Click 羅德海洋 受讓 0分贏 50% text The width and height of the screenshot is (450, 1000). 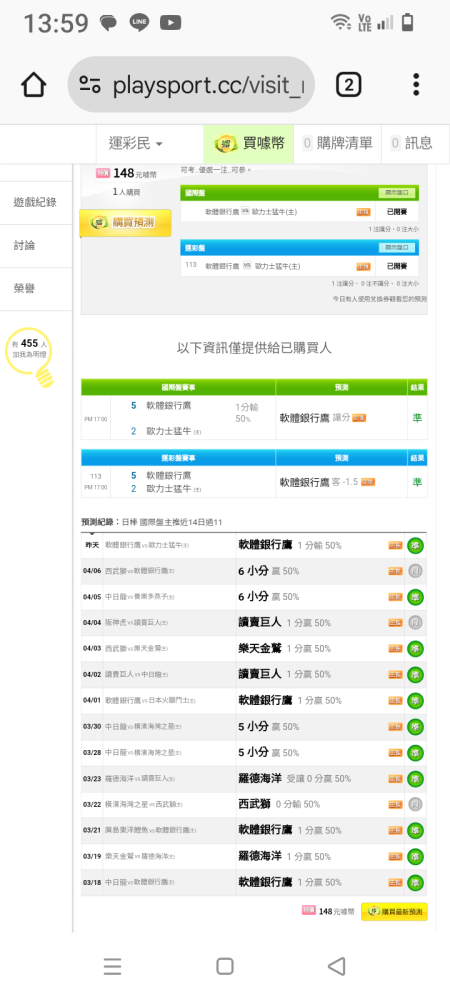click(294, 779)
